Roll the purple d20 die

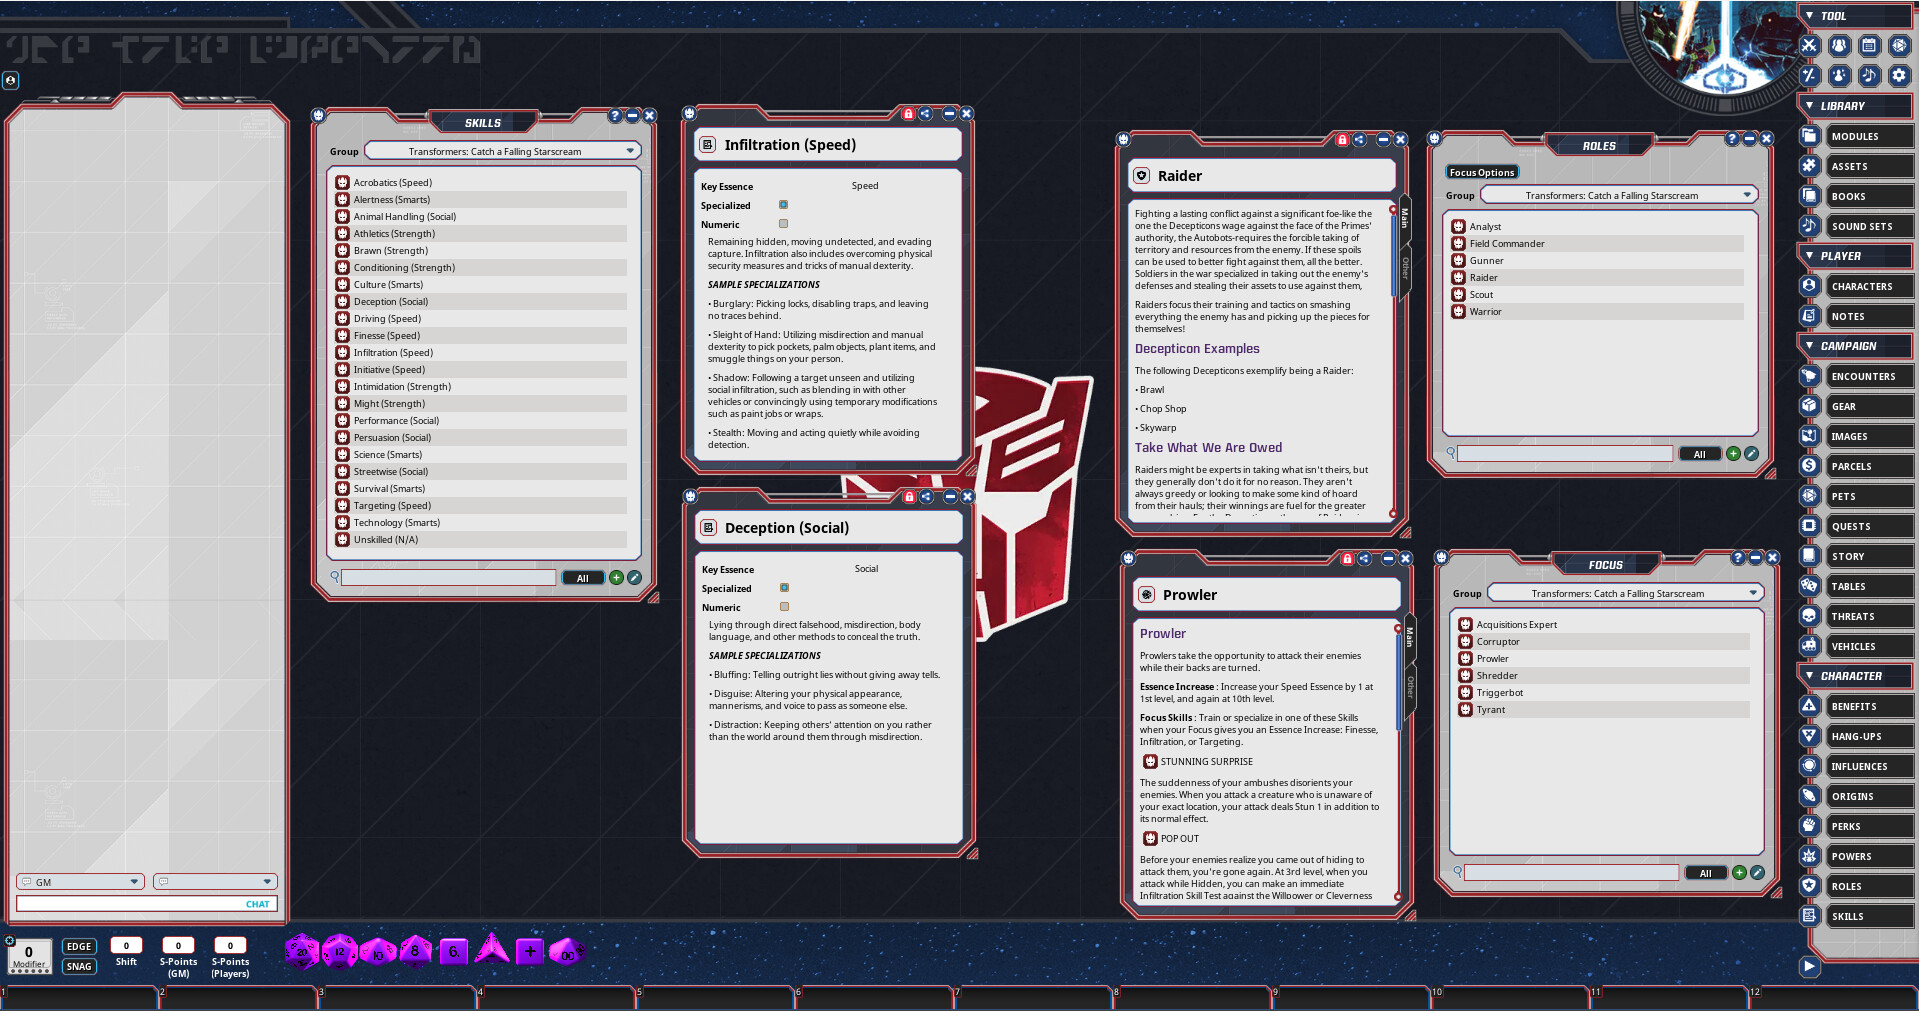(304, 950)
